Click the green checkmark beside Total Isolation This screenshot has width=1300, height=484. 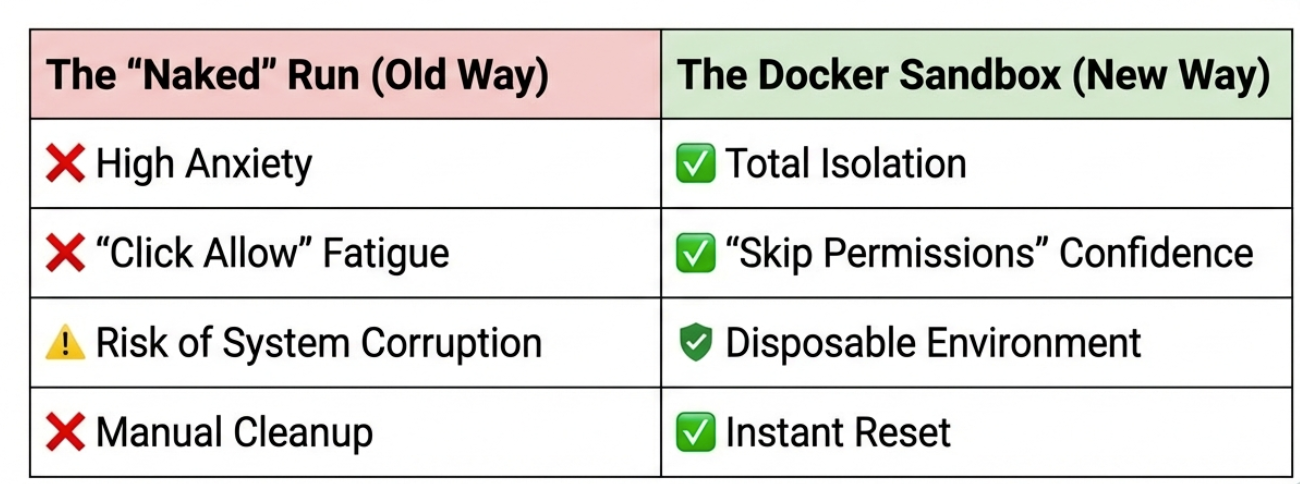coord(696,165)
